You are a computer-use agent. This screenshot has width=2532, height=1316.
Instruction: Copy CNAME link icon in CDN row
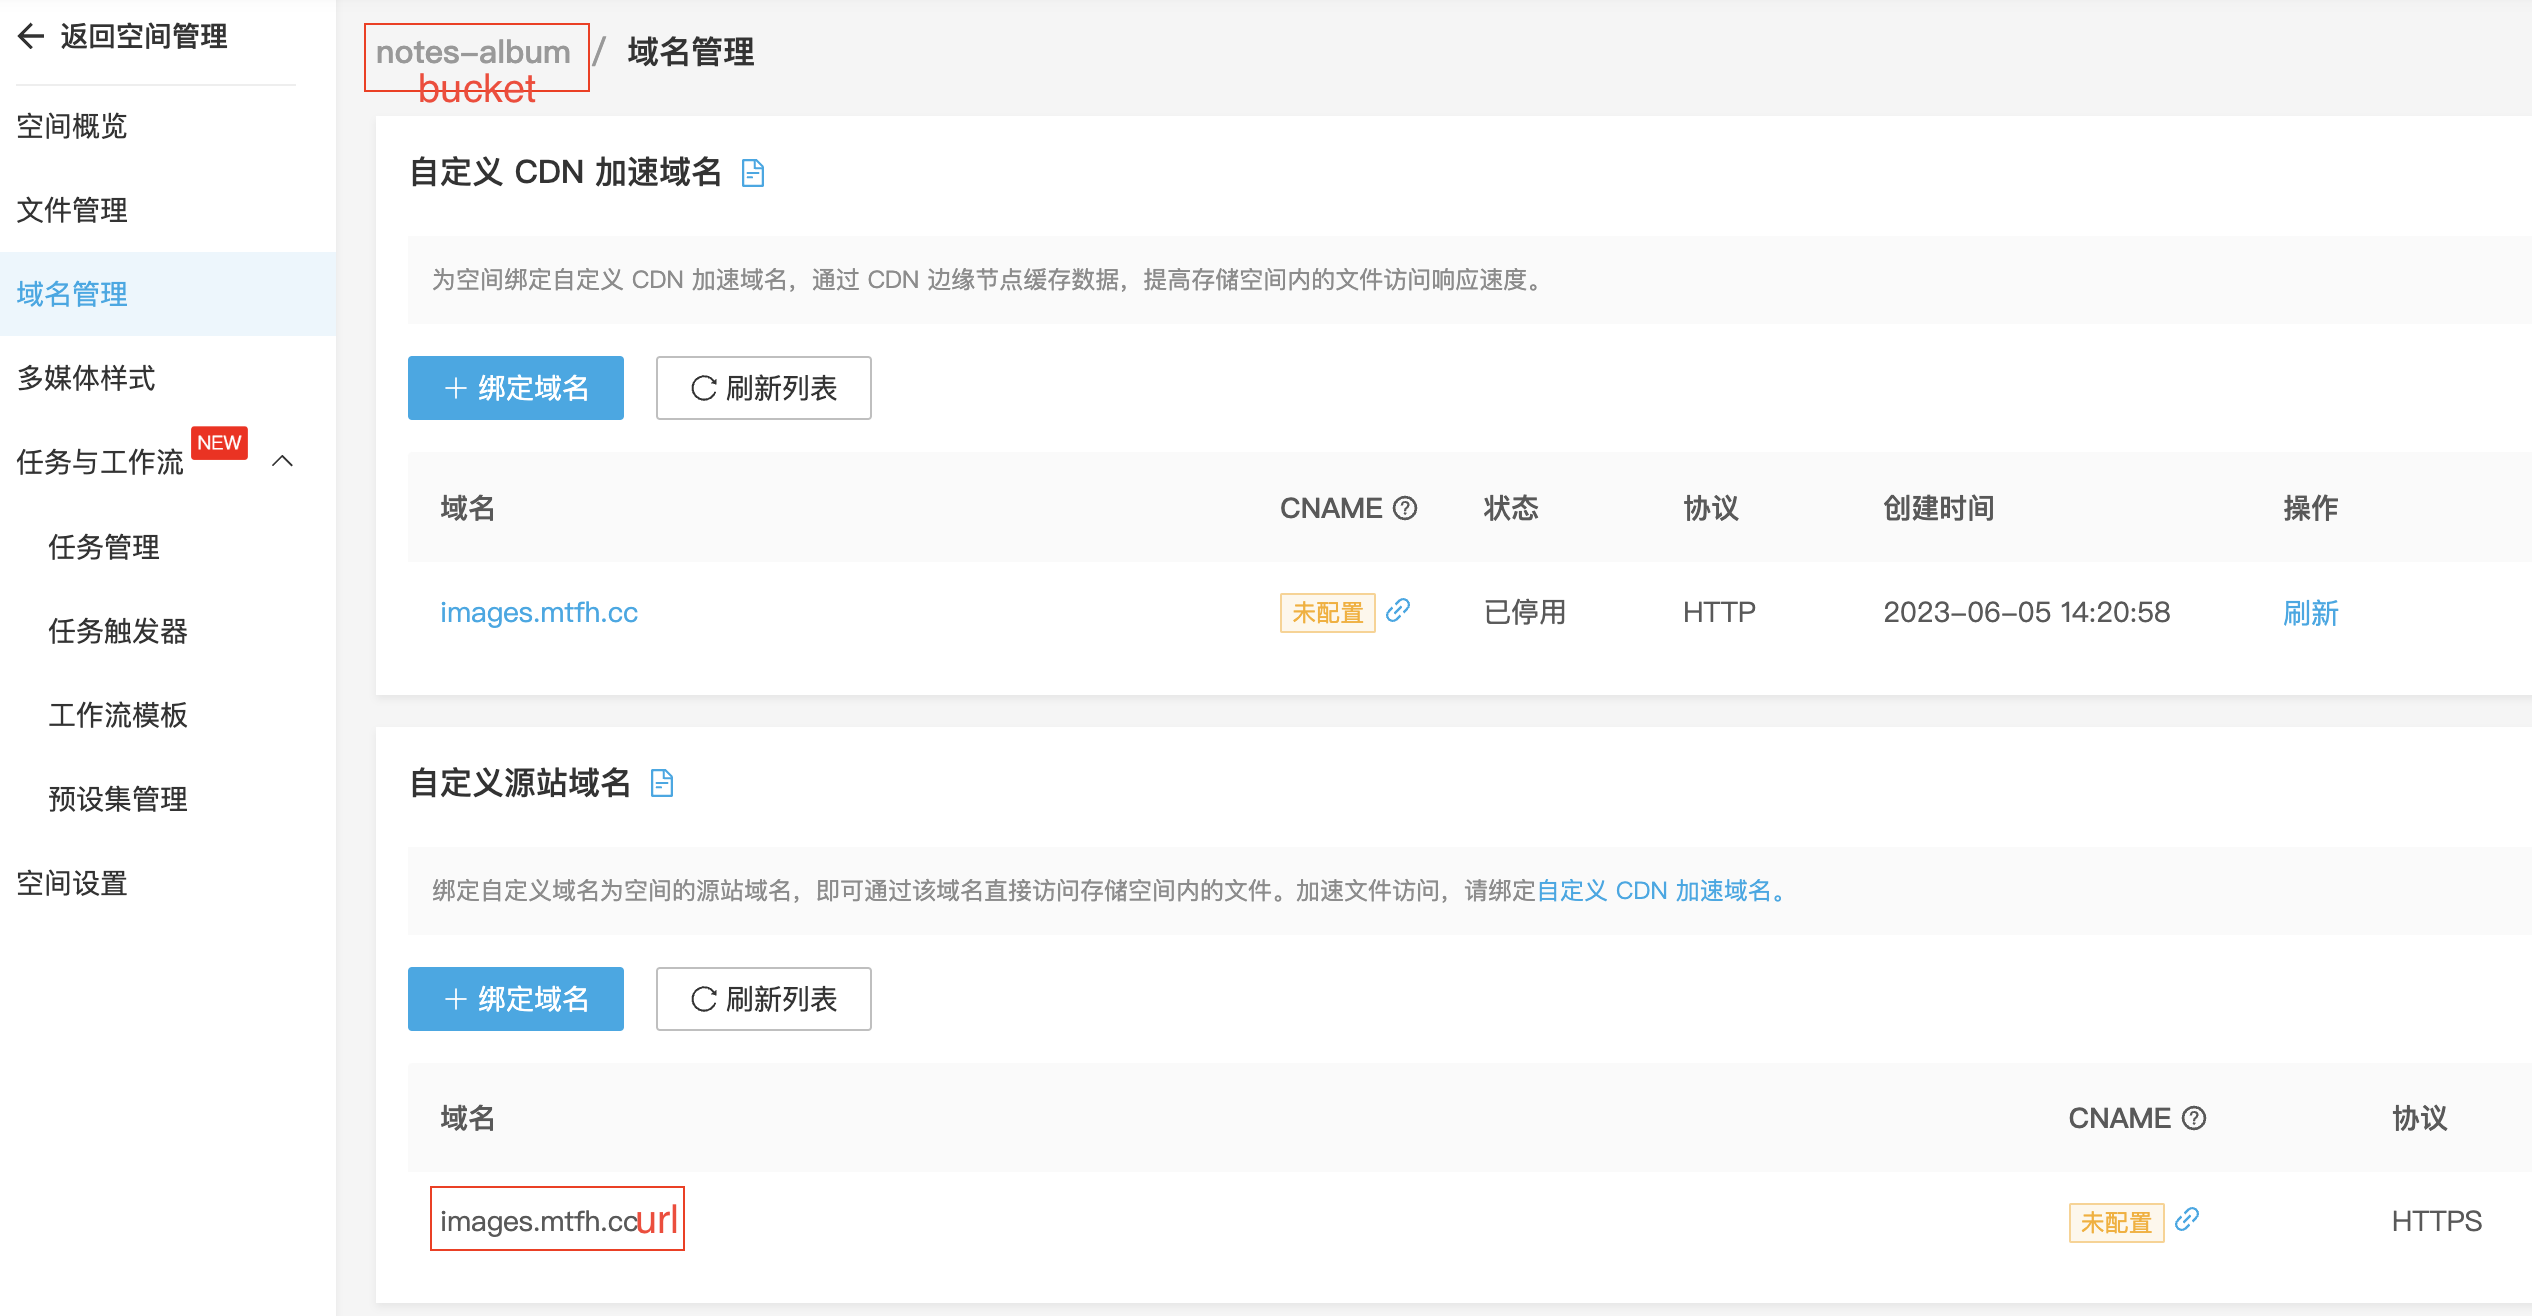(x=1398, y=610)
